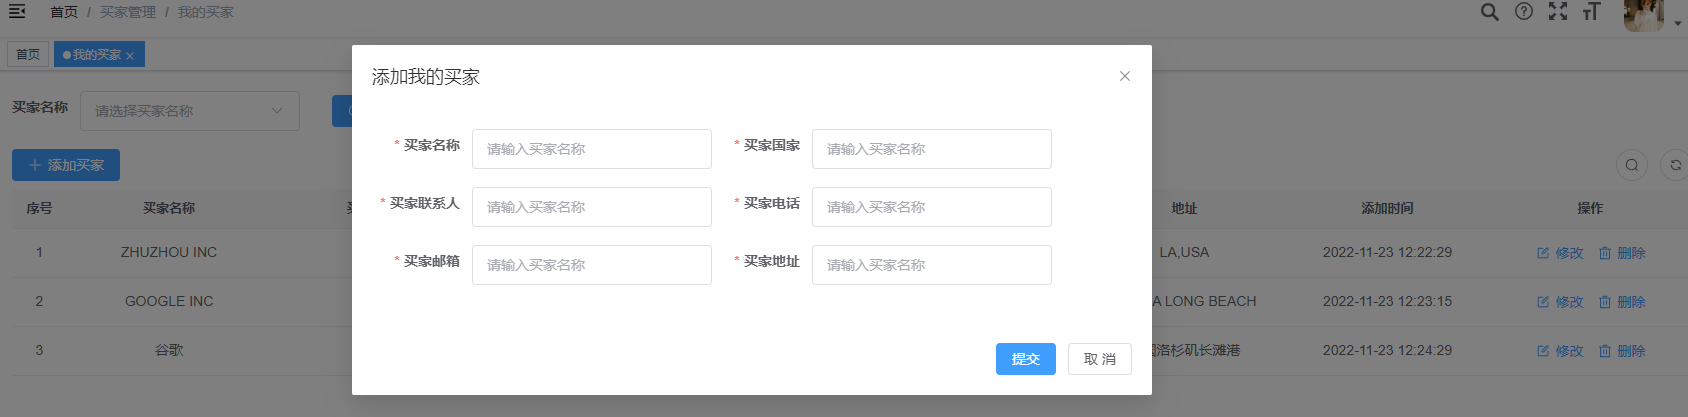Viewport: 1688px width, 417px height.
Task: Focus the 买家名称 input field in the dialog
Action: [592, 149]
